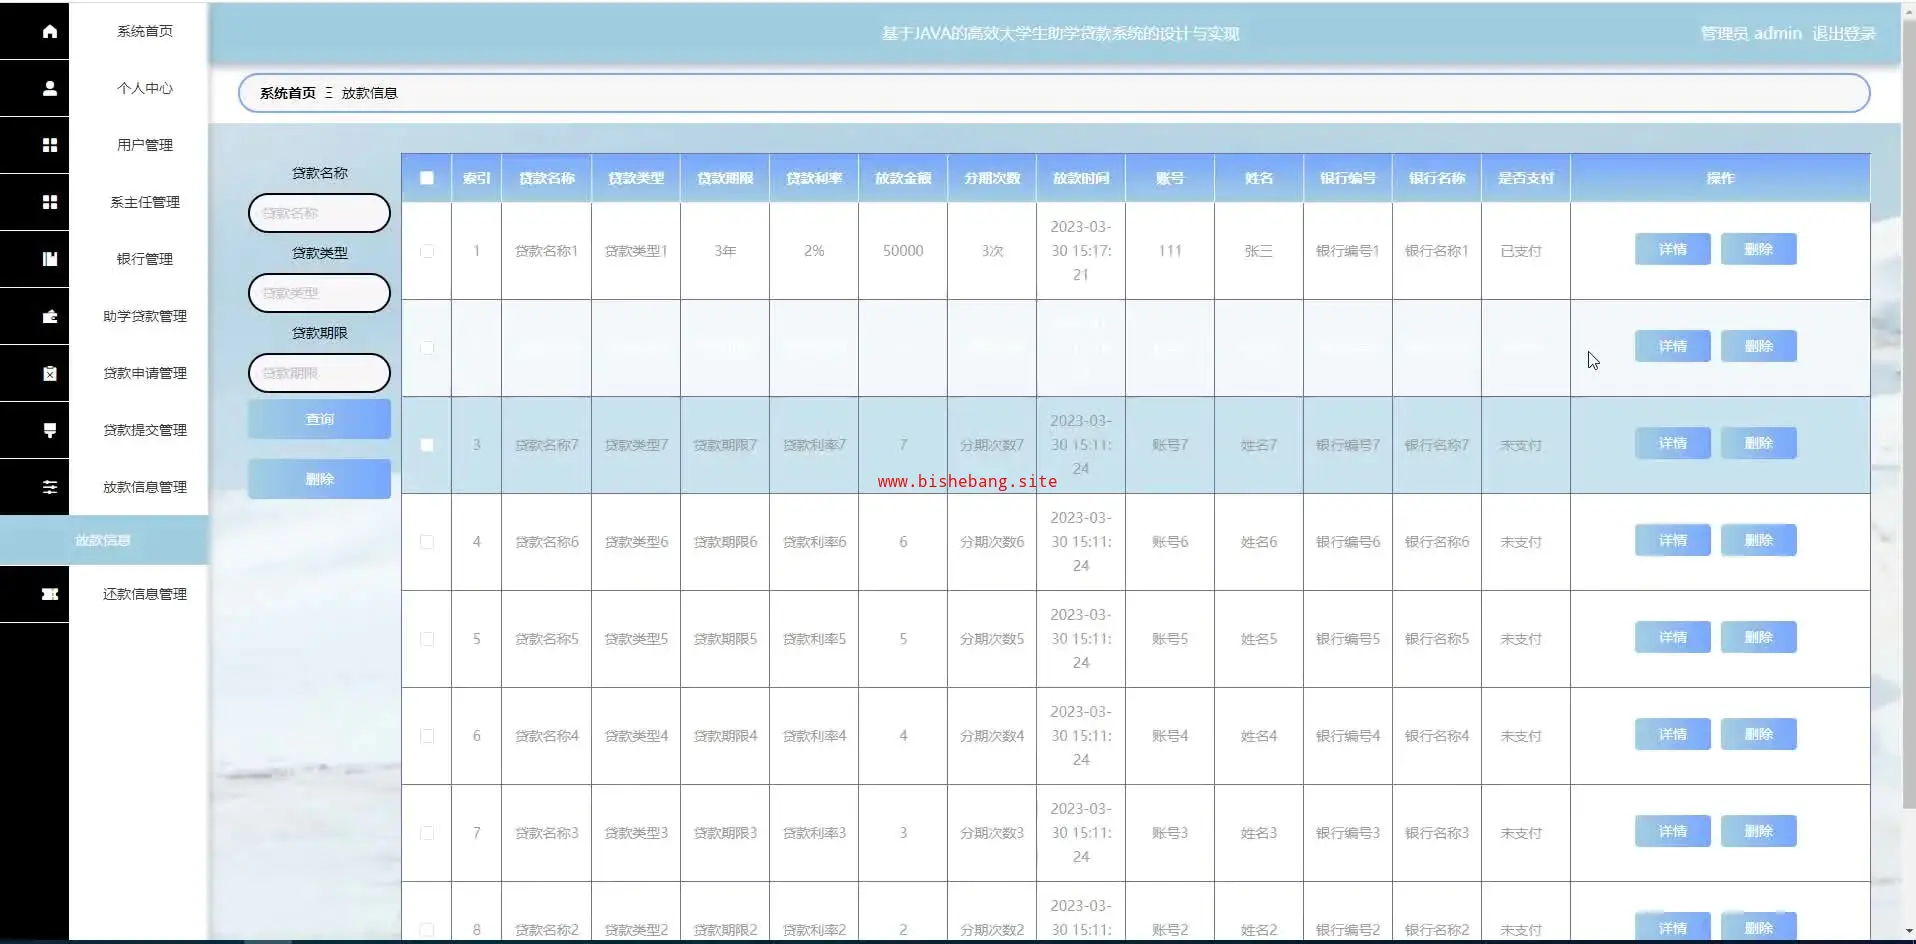
Task: Log out via 退出登录
Action: [1844, 33]
